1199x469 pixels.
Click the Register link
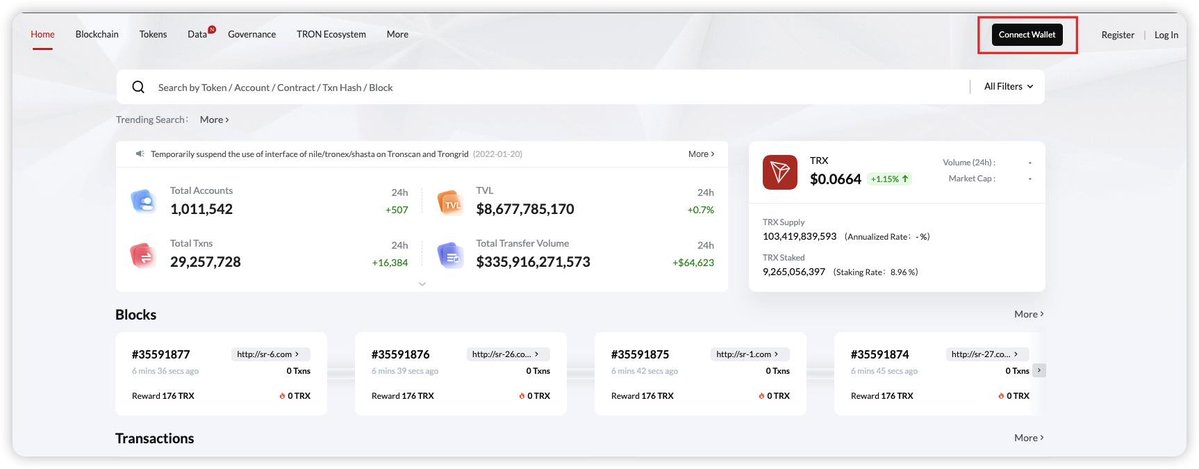[1117, 35]
